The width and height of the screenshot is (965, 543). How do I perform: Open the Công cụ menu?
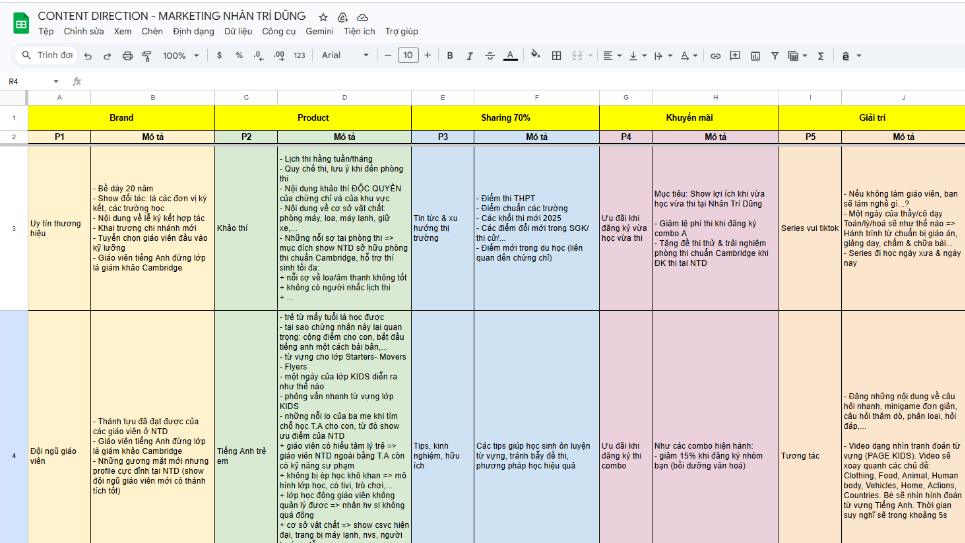click(x=279, y=31)
